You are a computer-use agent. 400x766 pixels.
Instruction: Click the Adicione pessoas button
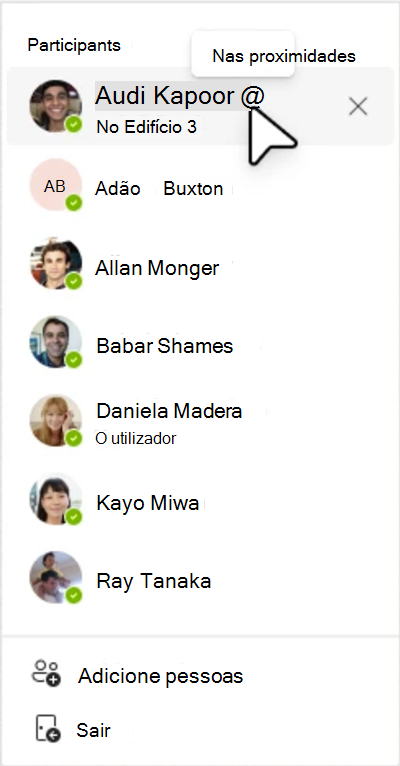[160, 676]
